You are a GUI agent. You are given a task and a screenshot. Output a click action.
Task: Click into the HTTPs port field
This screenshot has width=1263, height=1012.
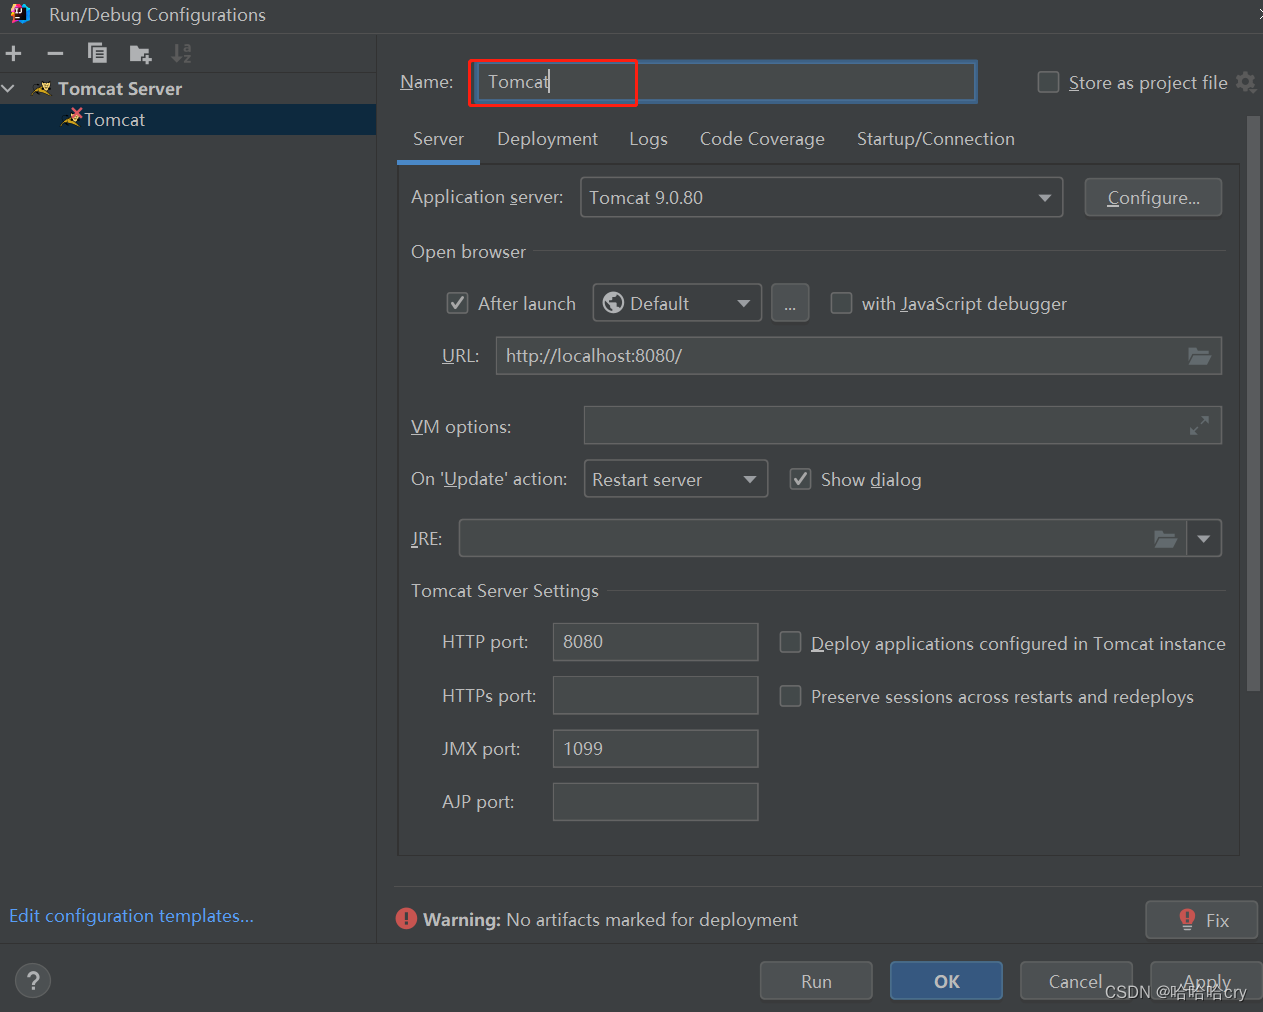click(x=655, y=695)
